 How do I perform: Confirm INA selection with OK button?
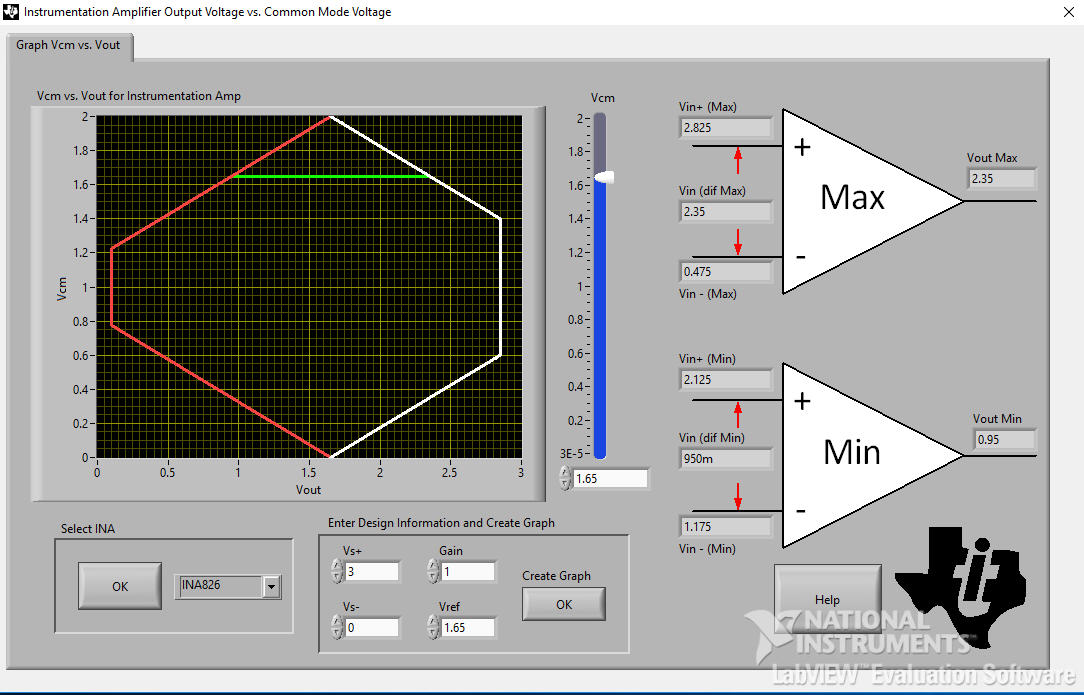120,586
